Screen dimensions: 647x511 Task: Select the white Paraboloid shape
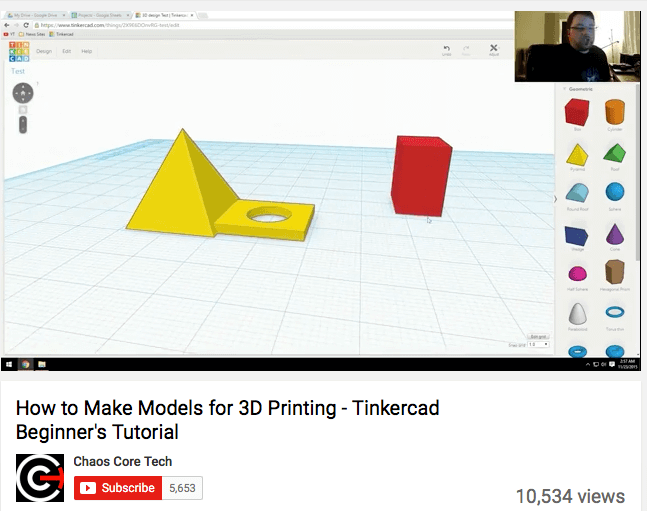click(577, 314)
